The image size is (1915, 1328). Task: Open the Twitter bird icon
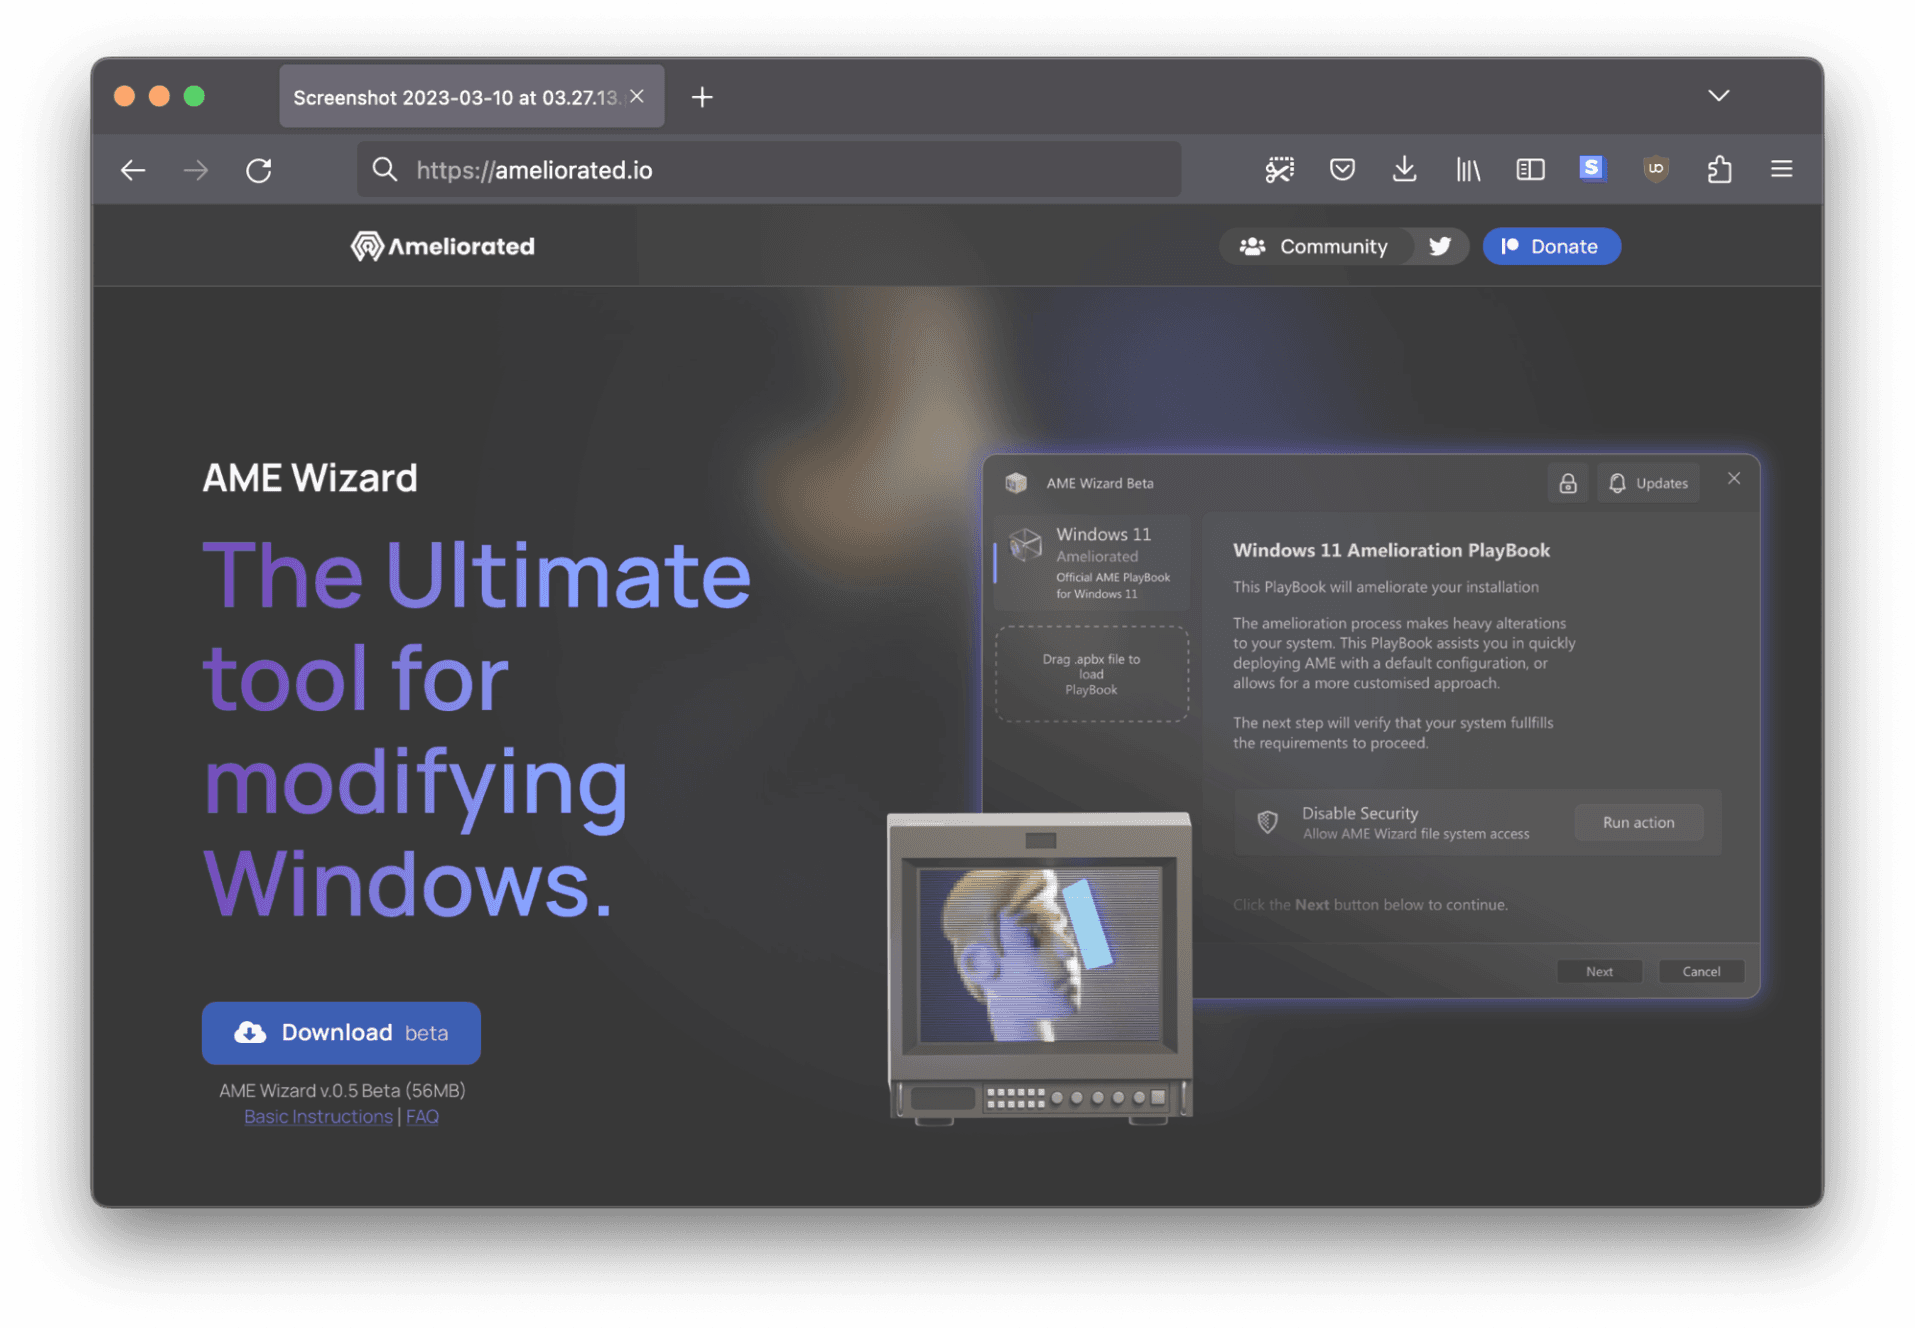1439,246
